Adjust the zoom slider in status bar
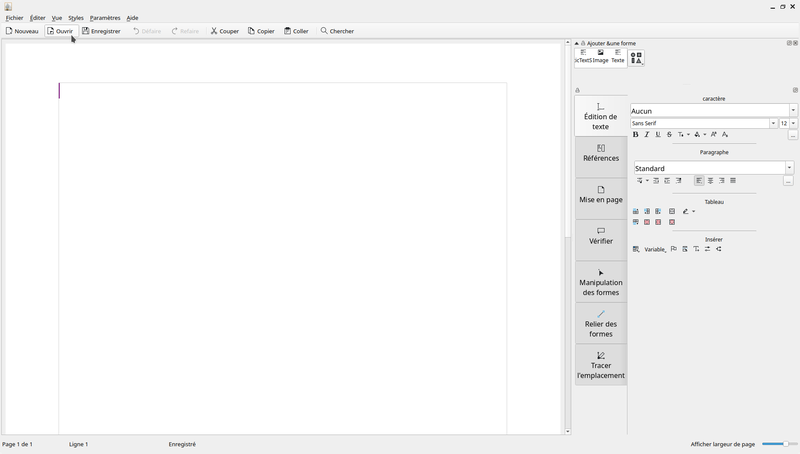The height and width of the screenshot is (454, 800). [779, 444]
